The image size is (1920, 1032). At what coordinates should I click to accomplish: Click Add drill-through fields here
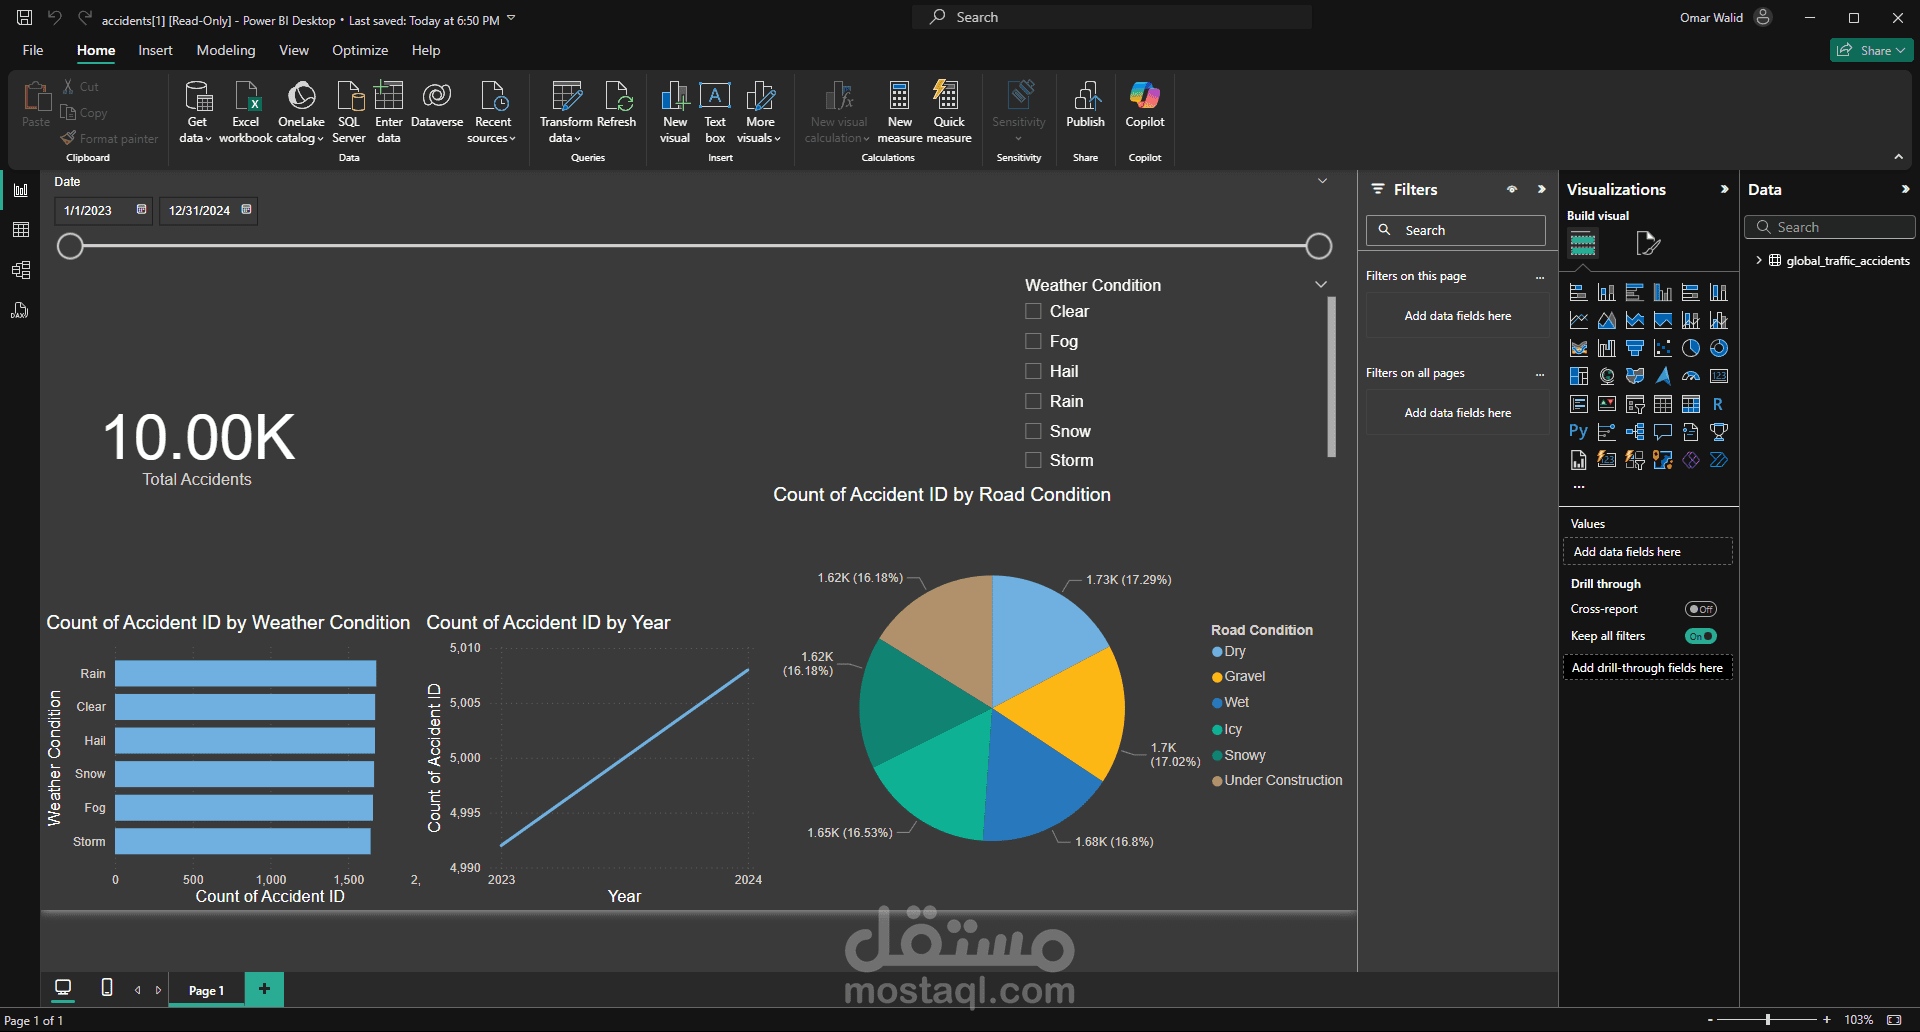click(1647, 667)
